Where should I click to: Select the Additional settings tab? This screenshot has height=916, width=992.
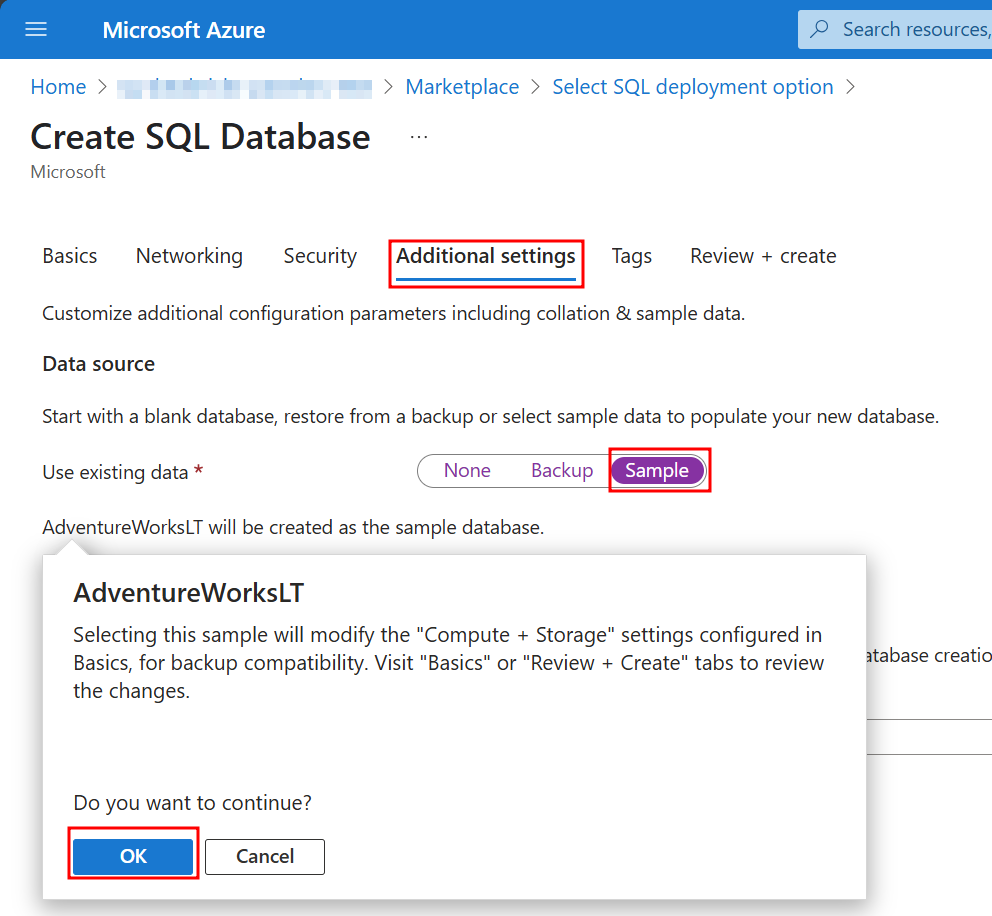click(x=486, y=256)
